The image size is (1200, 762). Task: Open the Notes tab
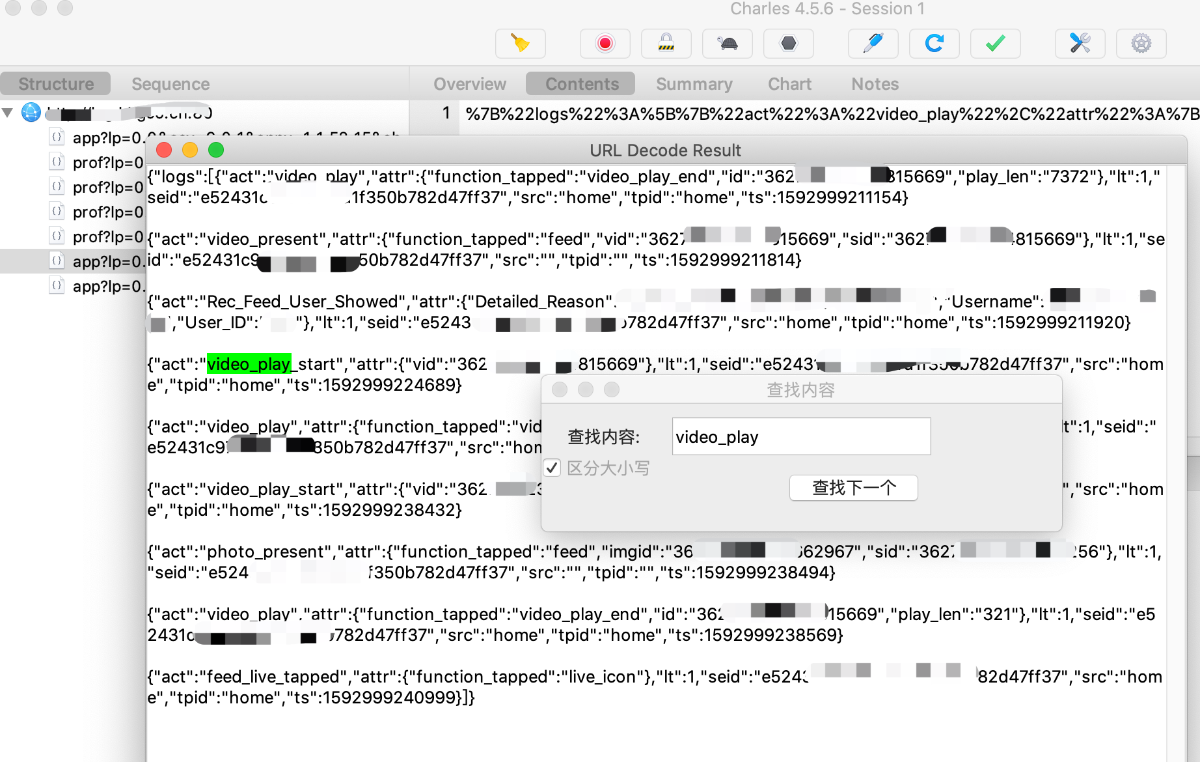[x=875, y=84]
